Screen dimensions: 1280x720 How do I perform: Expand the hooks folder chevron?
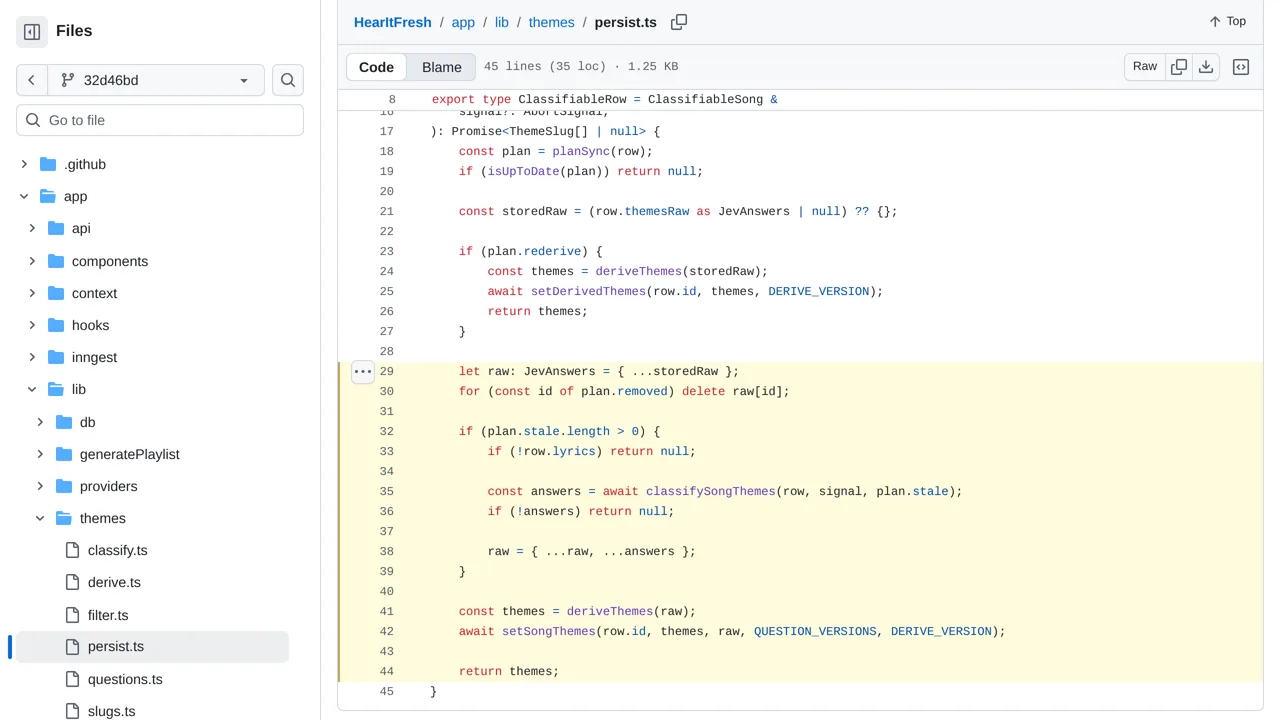(x=32, y=325)
